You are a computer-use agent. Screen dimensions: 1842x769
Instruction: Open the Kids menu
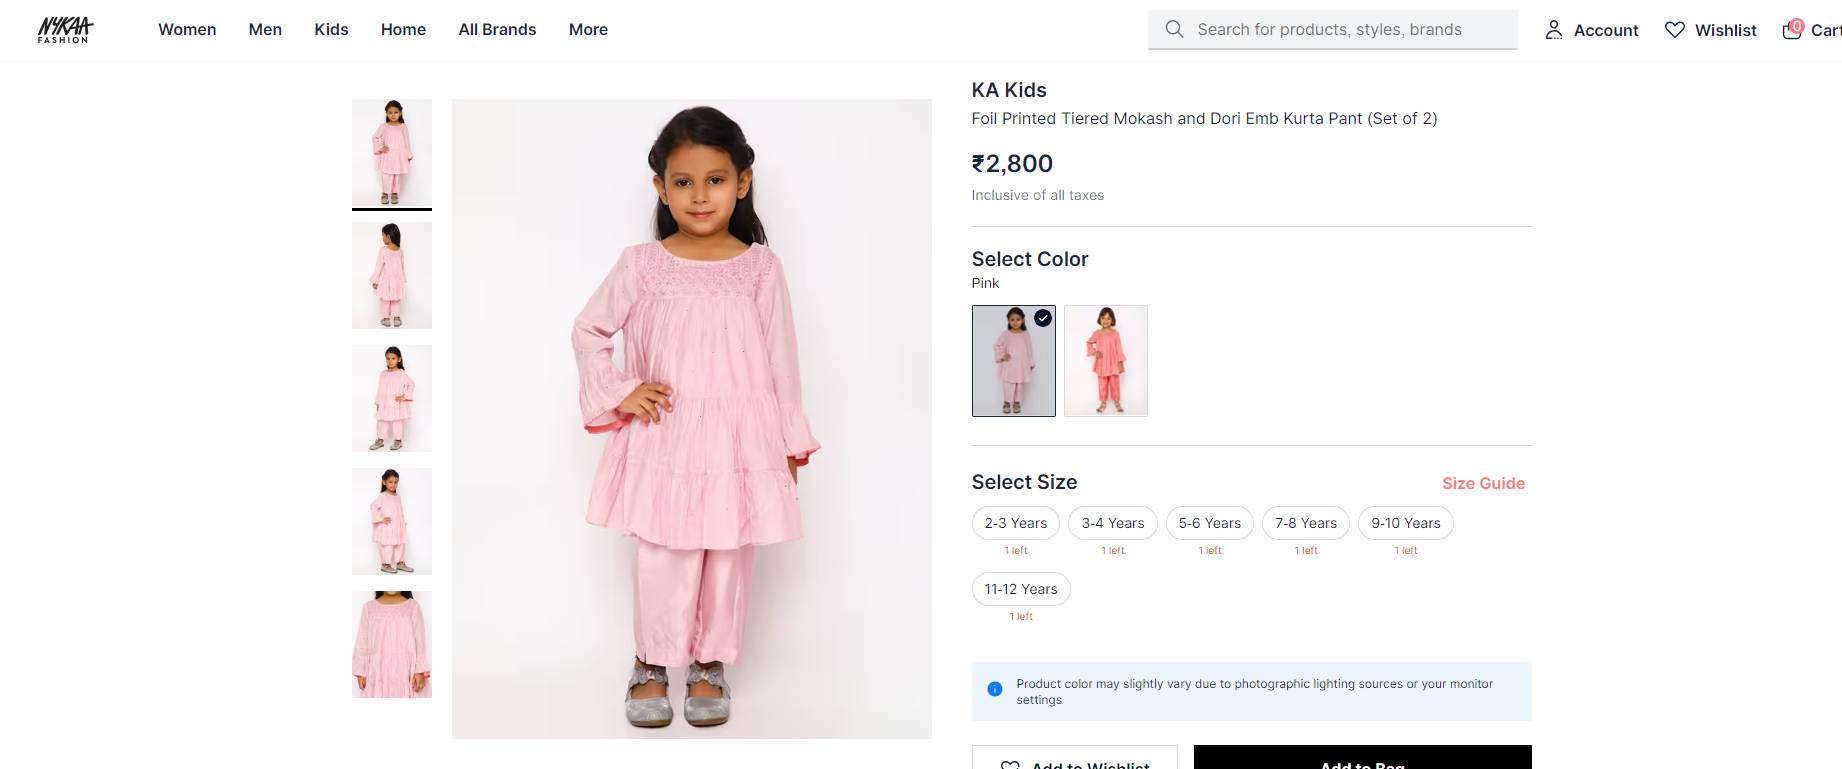pyautogui.click(x=331, y=30)
